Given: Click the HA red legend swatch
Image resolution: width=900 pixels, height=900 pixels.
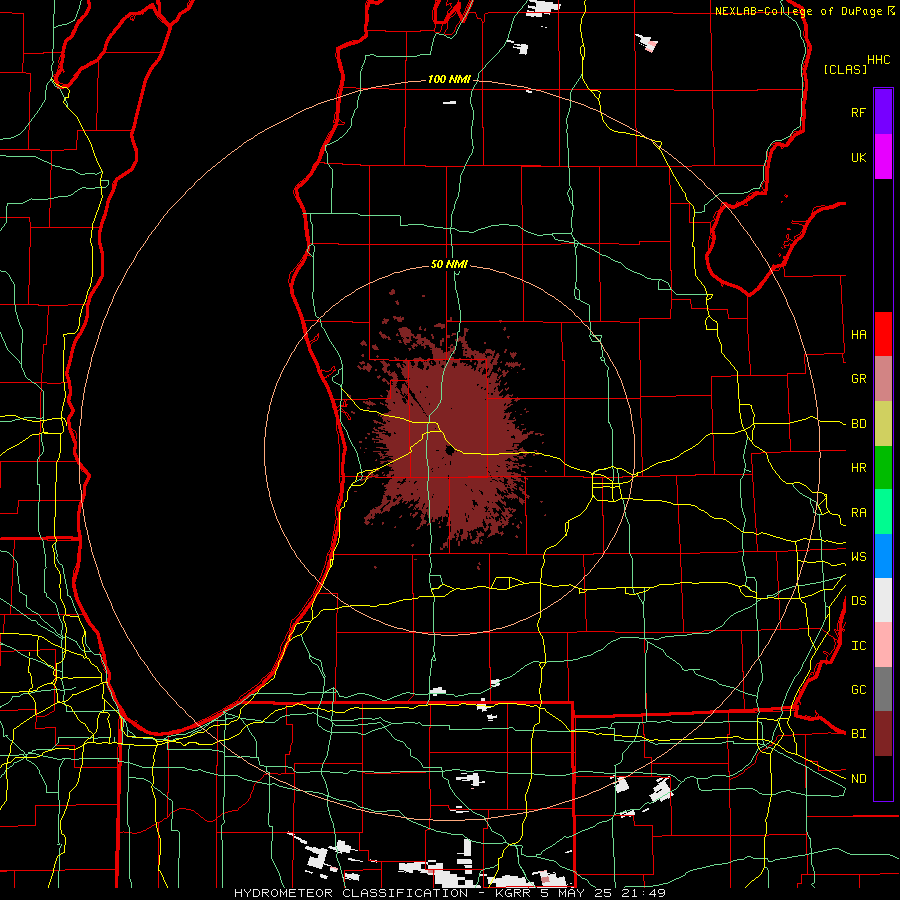Looking at the screenshot, I should click(883, 334).
